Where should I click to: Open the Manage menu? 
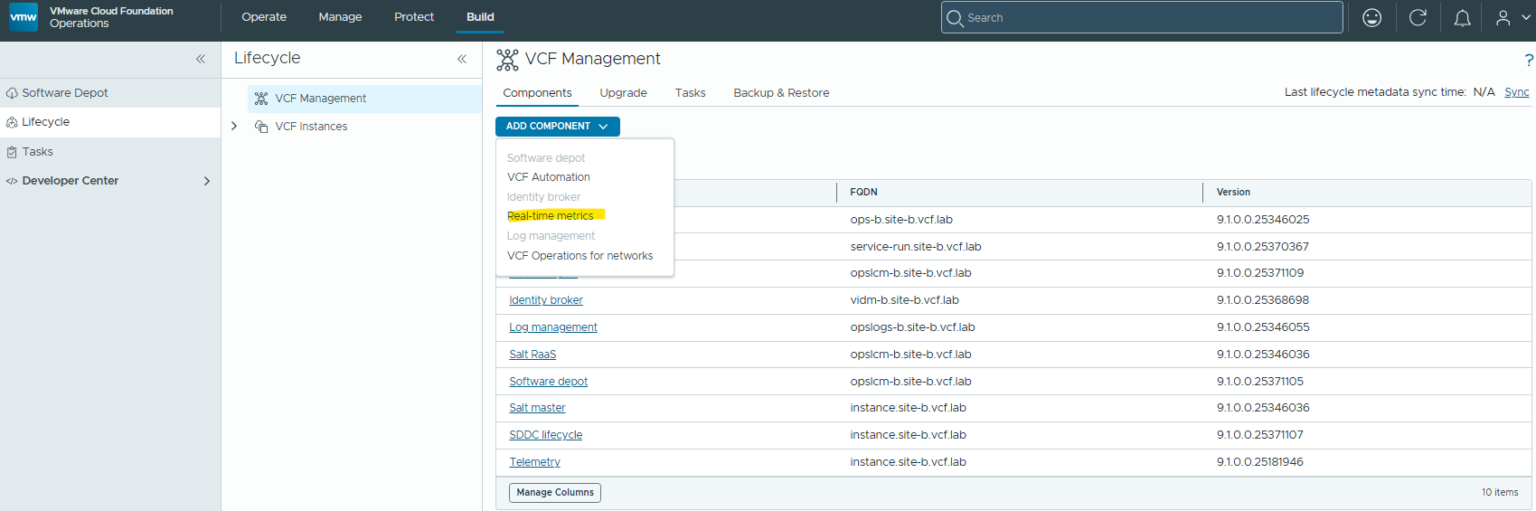tap(340, 17)
